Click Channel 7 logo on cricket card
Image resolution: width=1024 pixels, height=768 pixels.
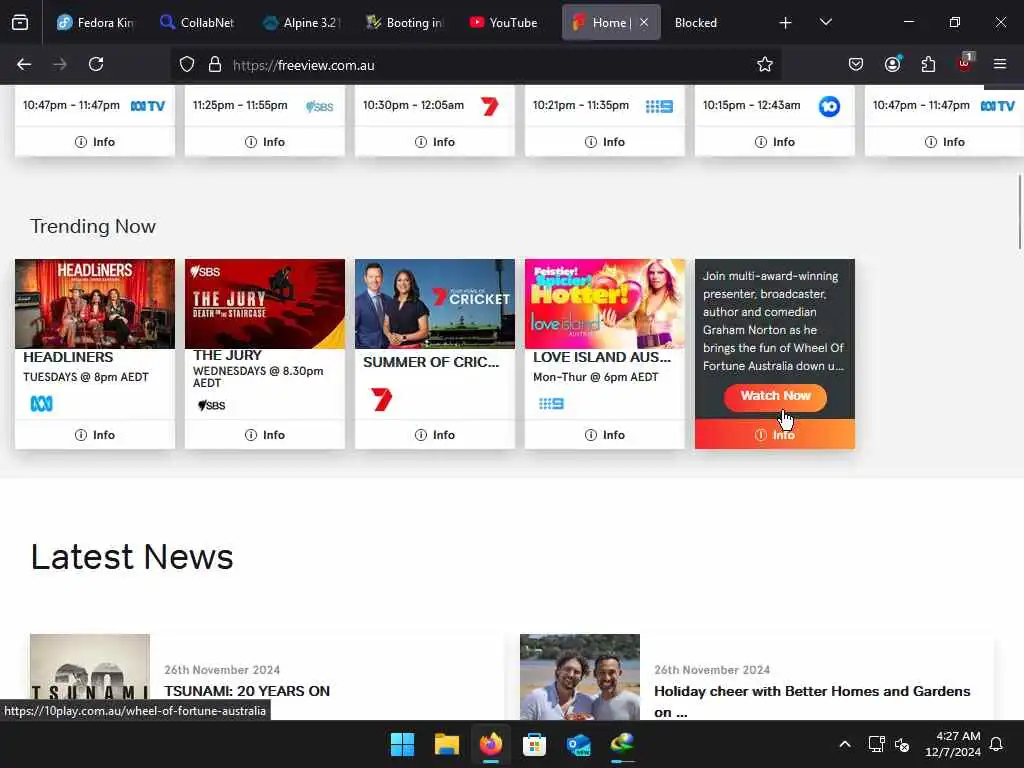pyautogui.click(x=381, y=400)
